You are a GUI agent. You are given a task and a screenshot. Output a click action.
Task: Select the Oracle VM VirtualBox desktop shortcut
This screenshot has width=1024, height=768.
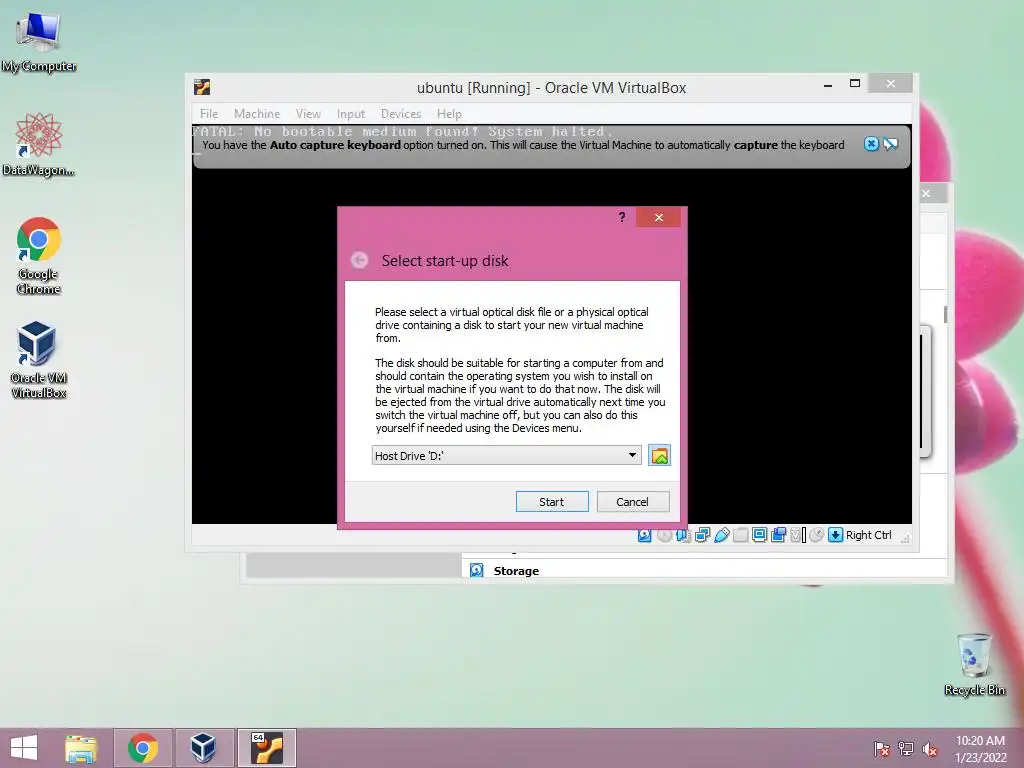pyautogui.click(x=39, y=359)
